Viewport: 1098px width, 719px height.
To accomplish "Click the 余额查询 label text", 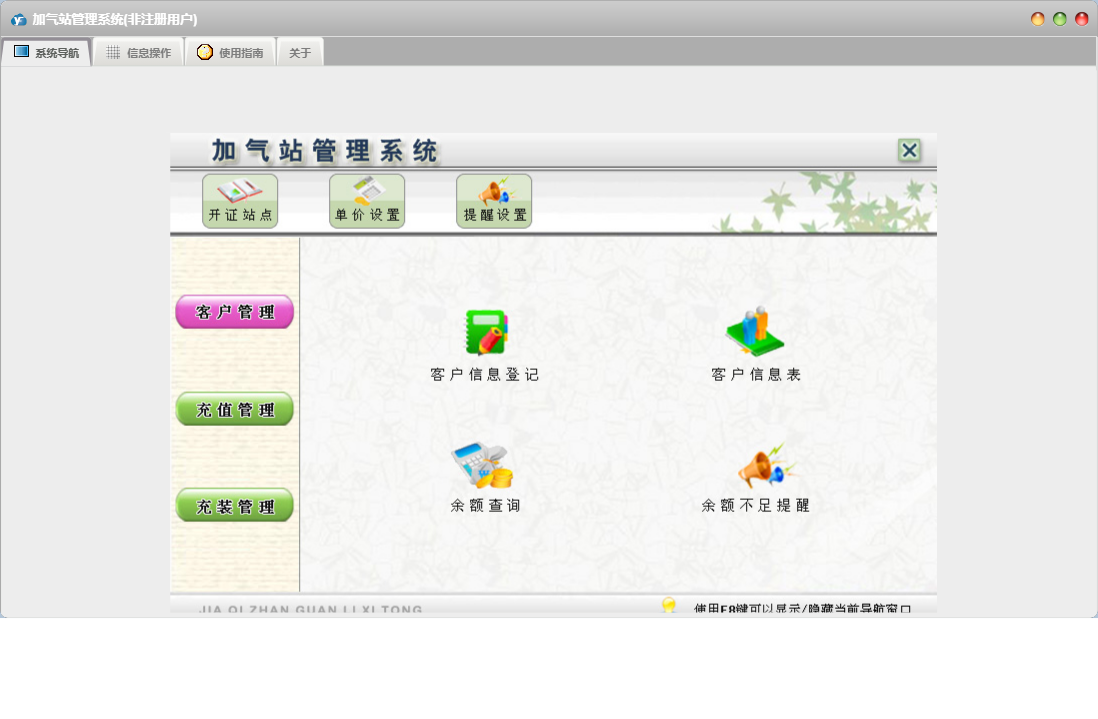I will point(485,505).
